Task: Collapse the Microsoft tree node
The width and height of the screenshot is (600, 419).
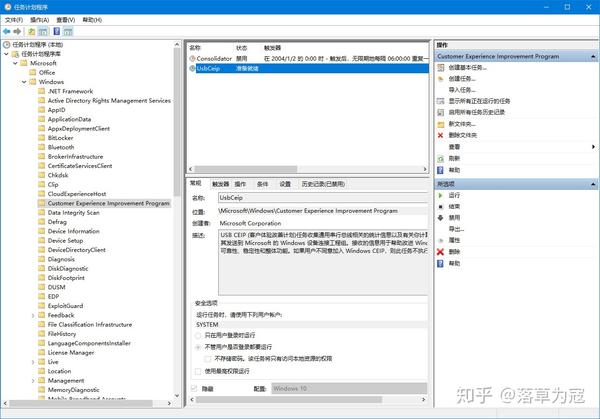Action: 15,63
